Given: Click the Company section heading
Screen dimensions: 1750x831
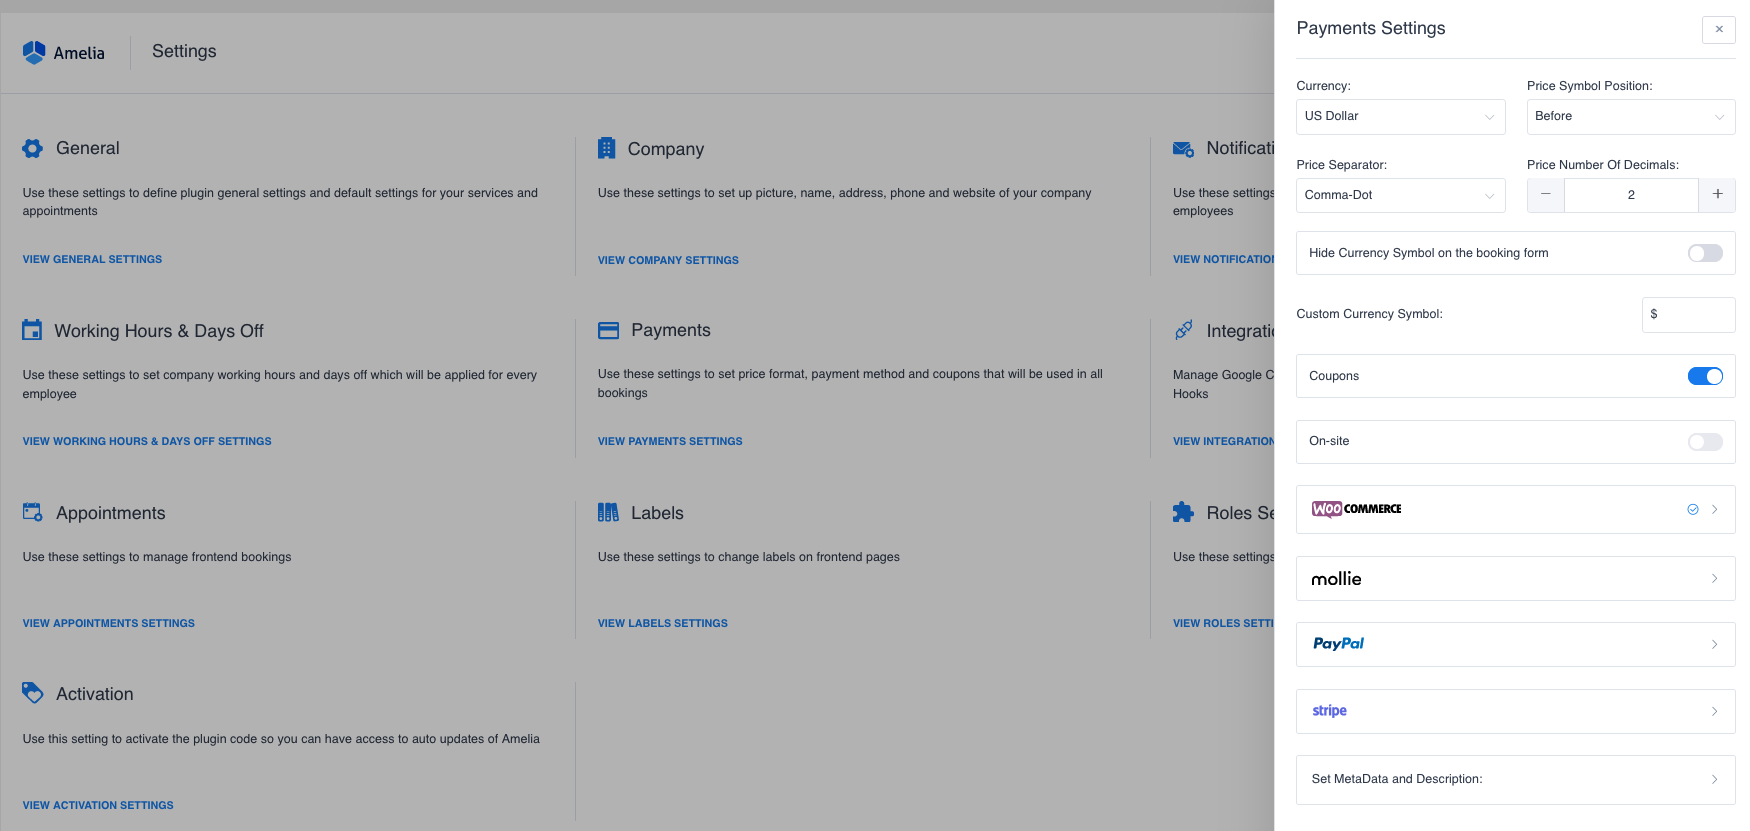Looking at the screenshot, I should (x=666, y=149).
